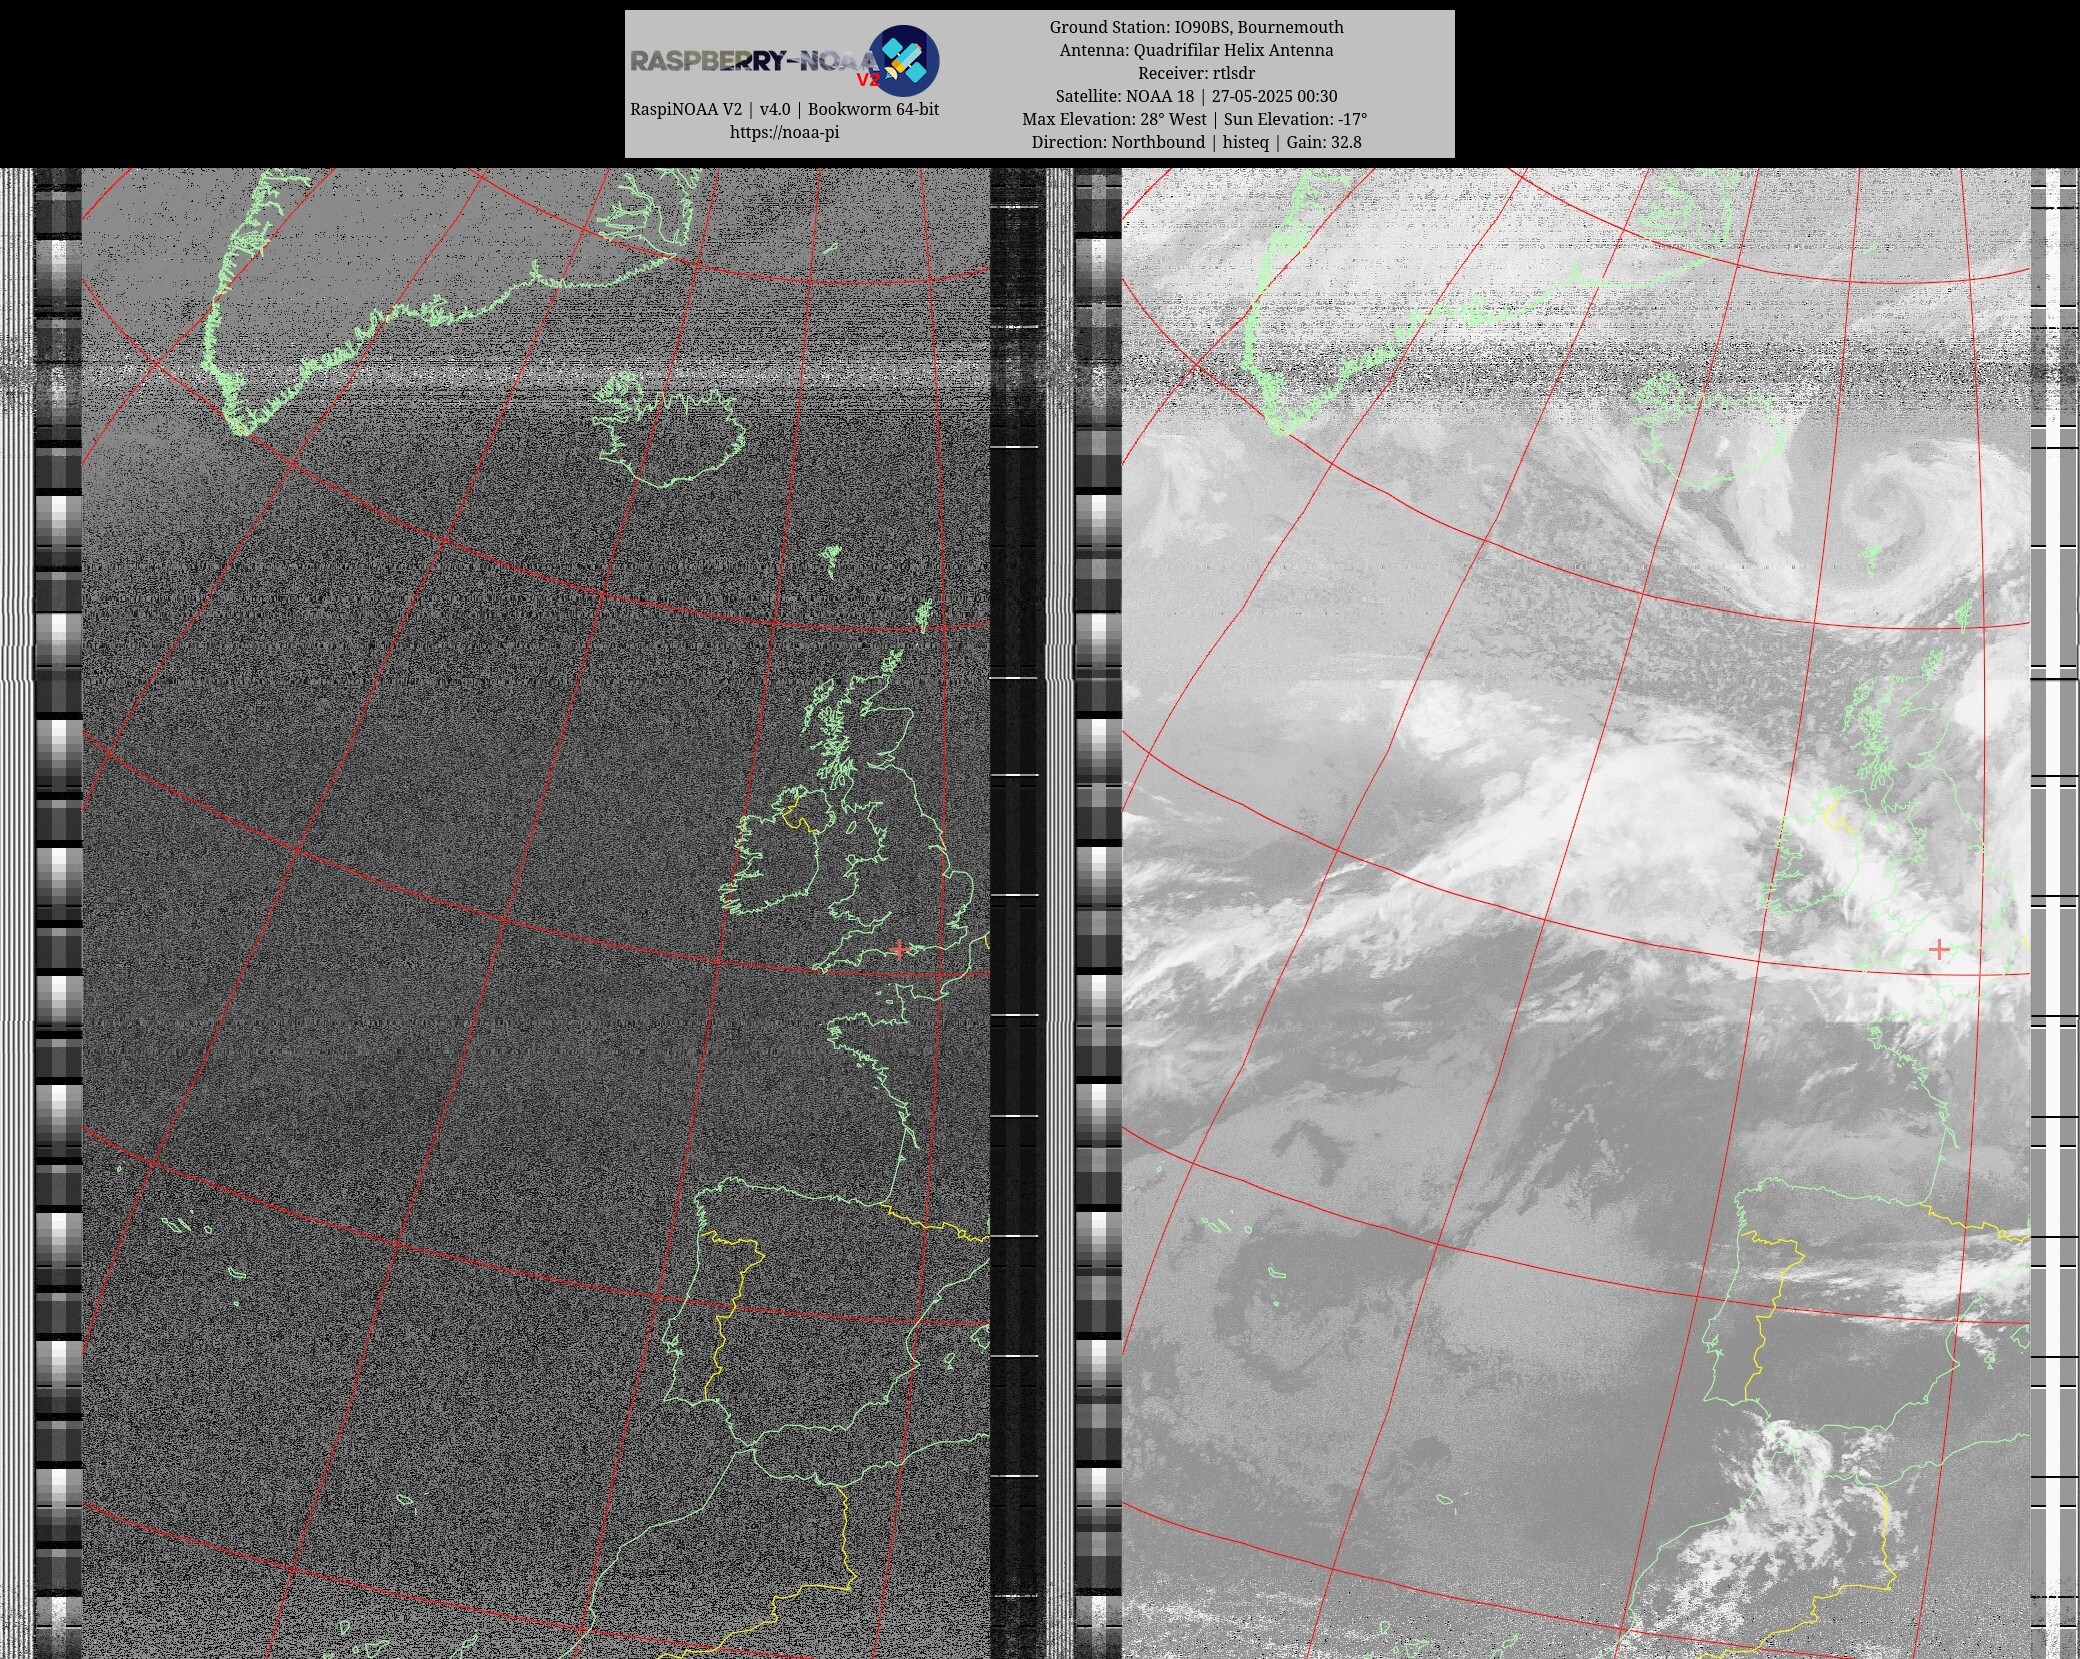Viewport: 2080px width, 1659px height.
Task: Click "Ground Station: IO90BS, Bournemouth" line
Action: tap(1196, 27)
